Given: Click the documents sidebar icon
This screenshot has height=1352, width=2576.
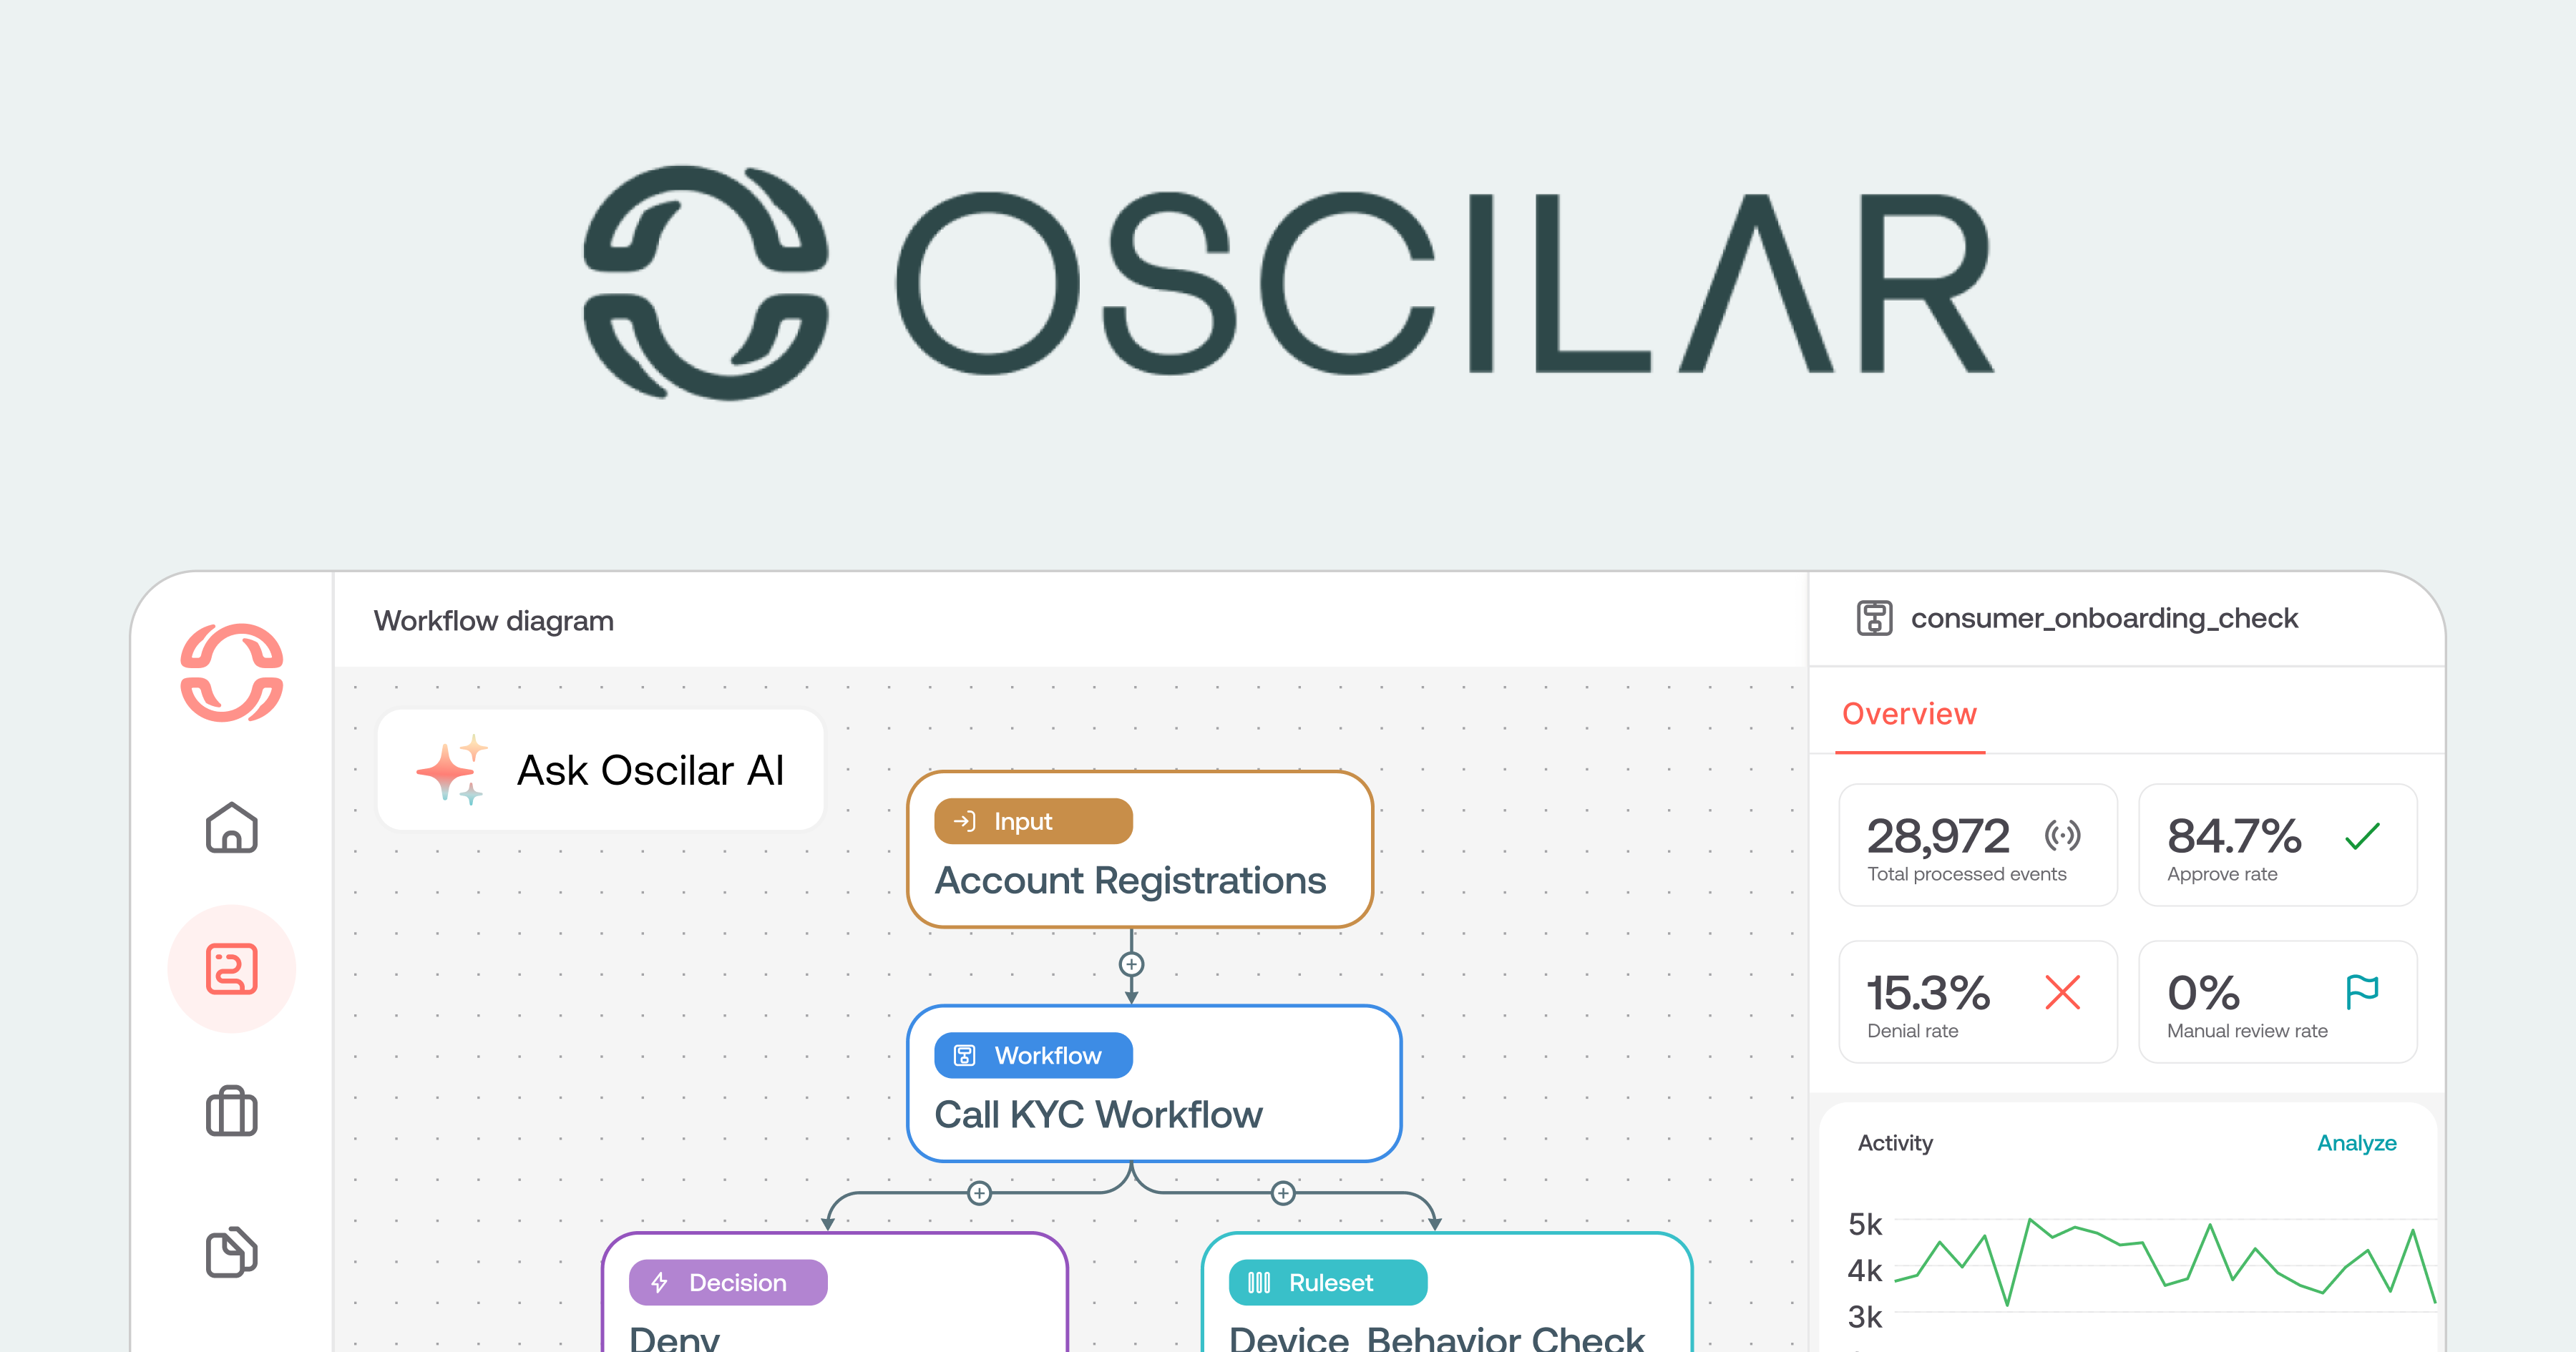Looking at the screenshot, I should tap(231, 1252).
